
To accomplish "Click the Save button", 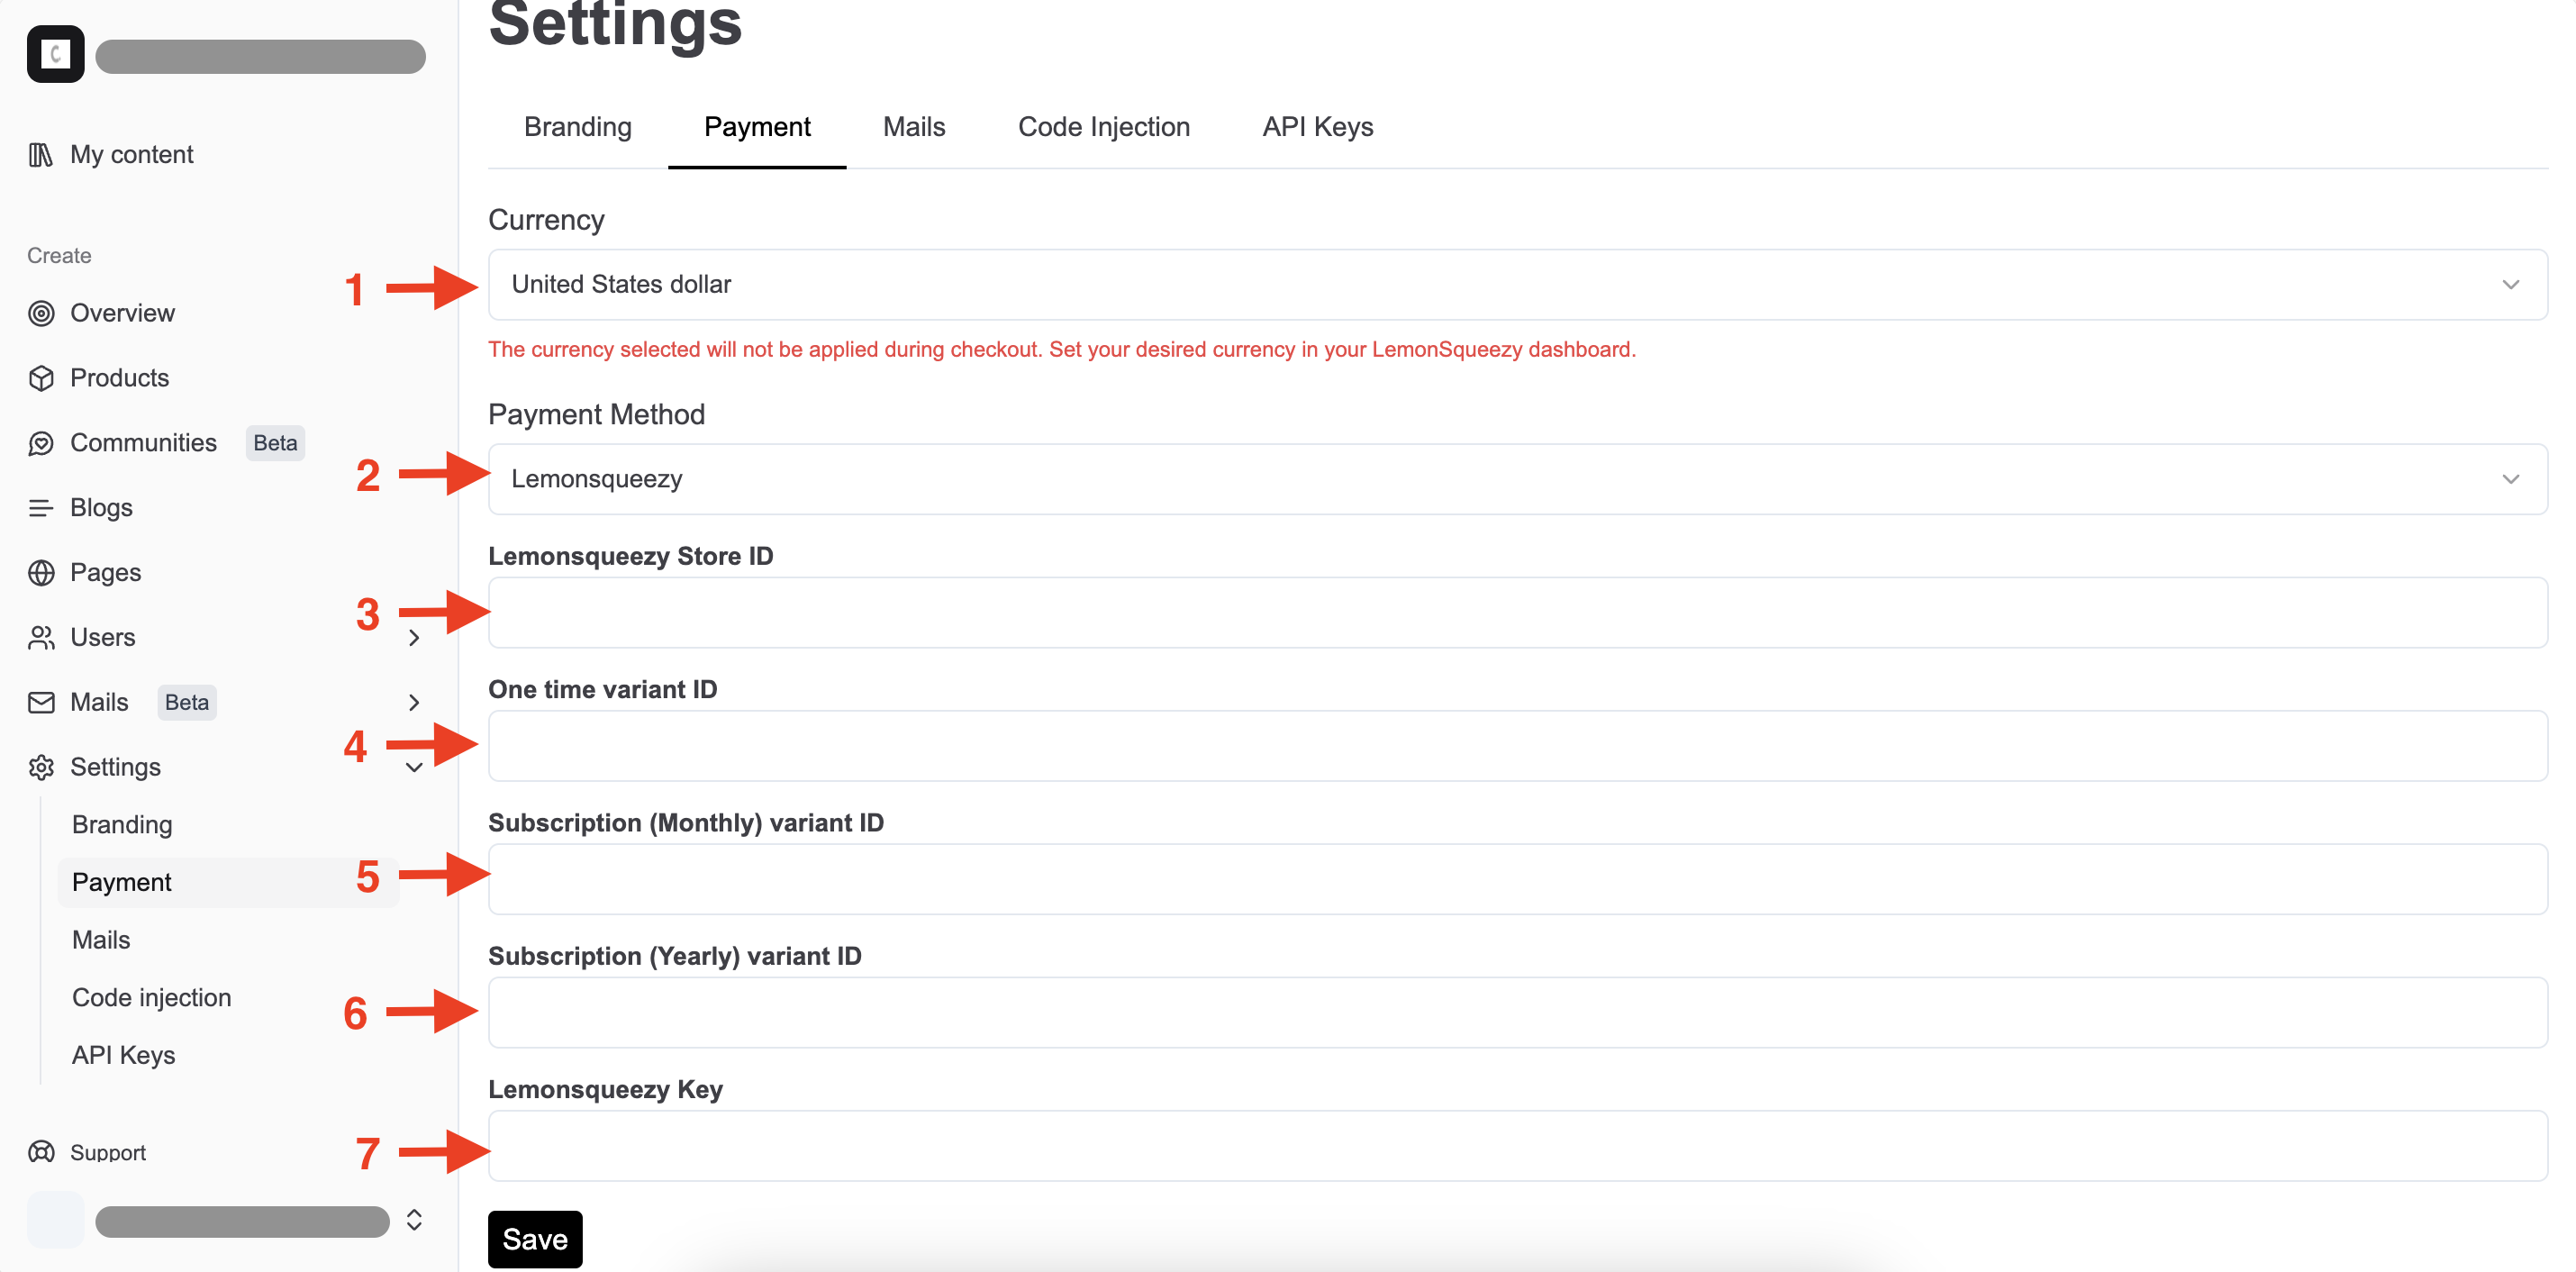I will [536, 1240].
